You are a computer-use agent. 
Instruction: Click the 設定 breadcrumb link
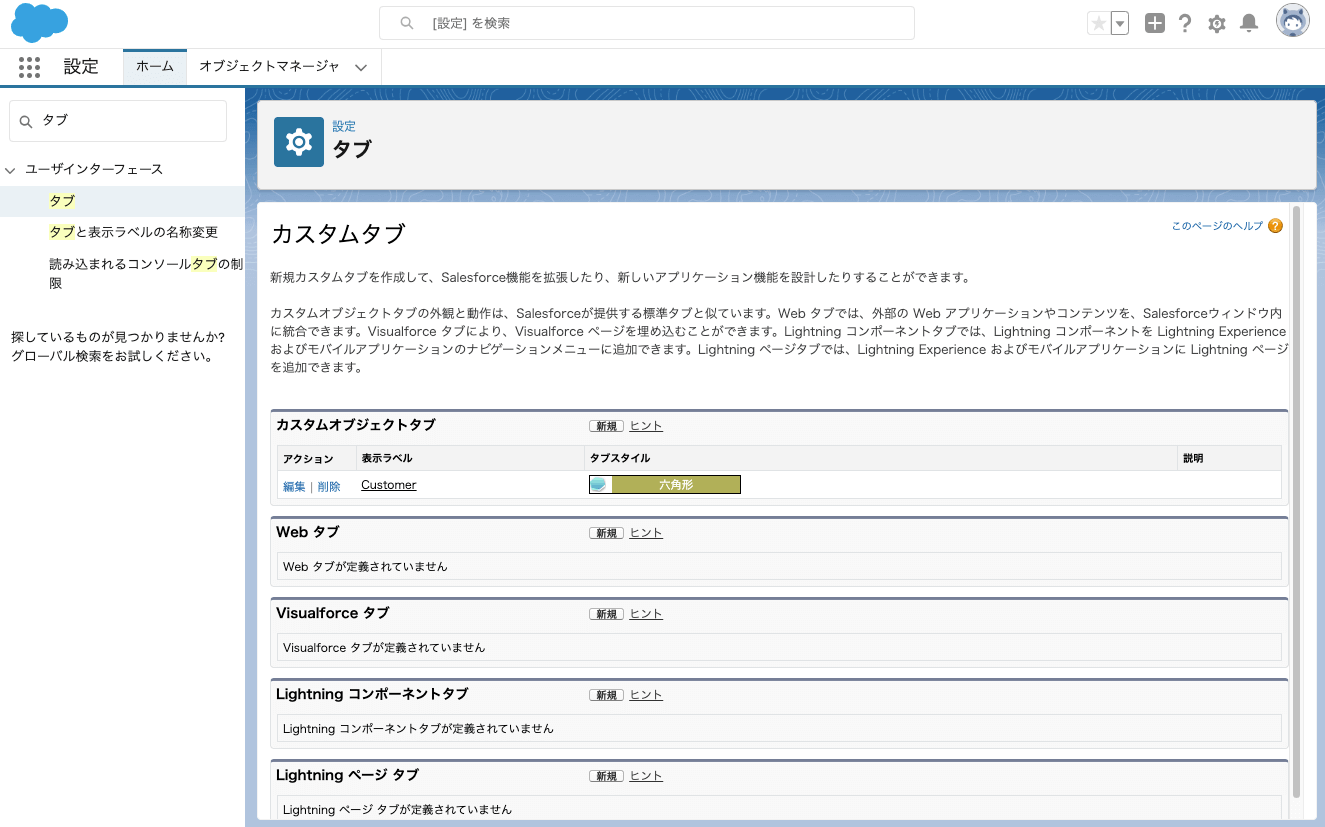pyautogui.click(x=344, y=127)
